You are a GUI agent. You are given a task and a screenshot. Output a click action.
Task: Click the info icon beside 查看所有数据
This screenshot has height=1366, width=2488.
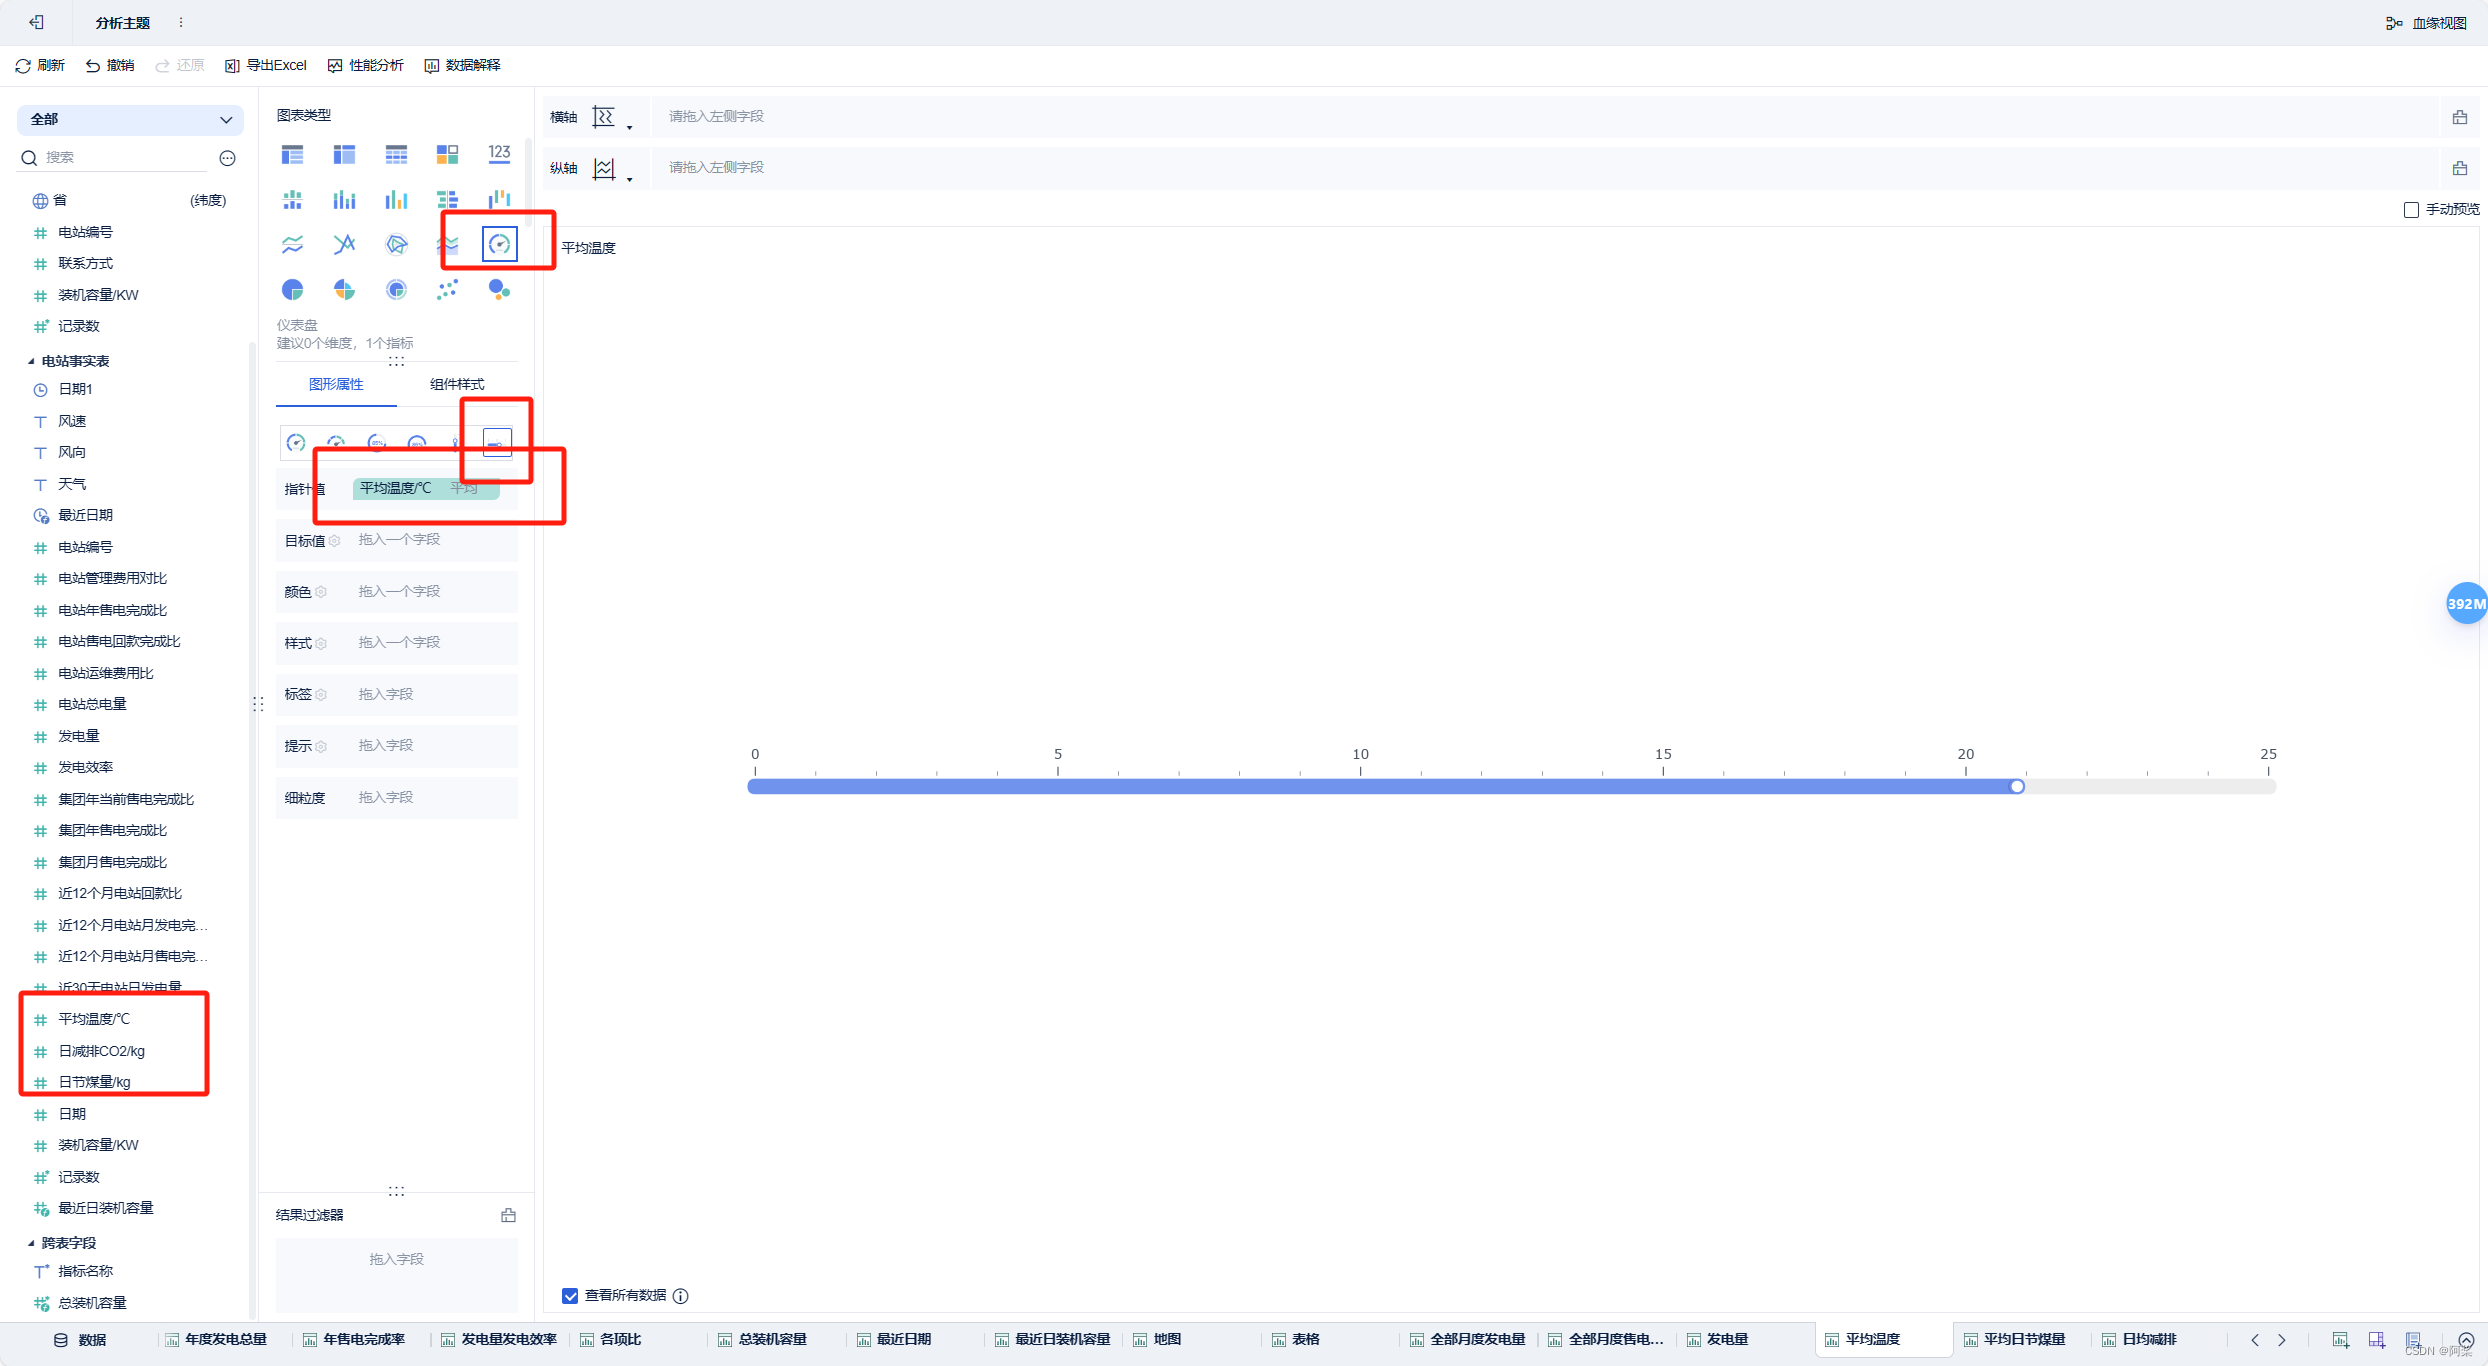pyautogui.click(x=681, y=1296)
